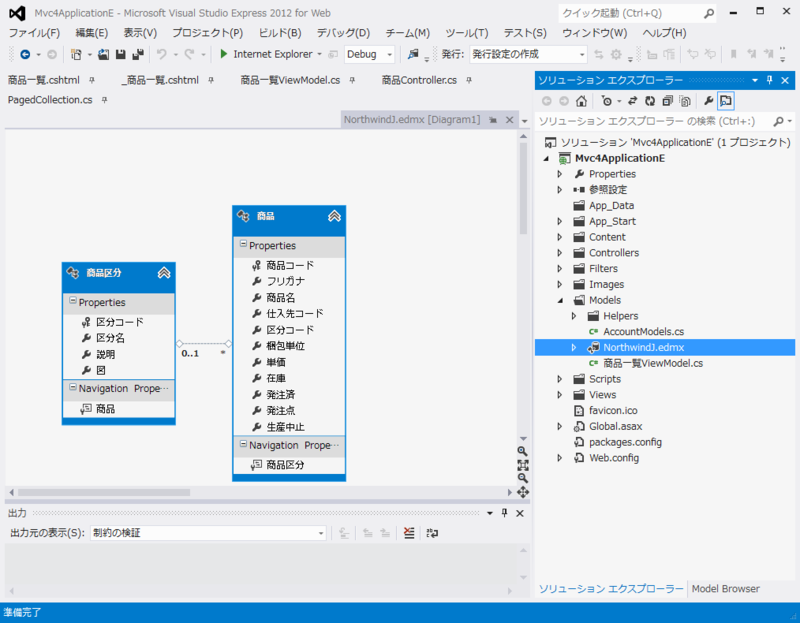Click the Undo toolbar icon

161,54
